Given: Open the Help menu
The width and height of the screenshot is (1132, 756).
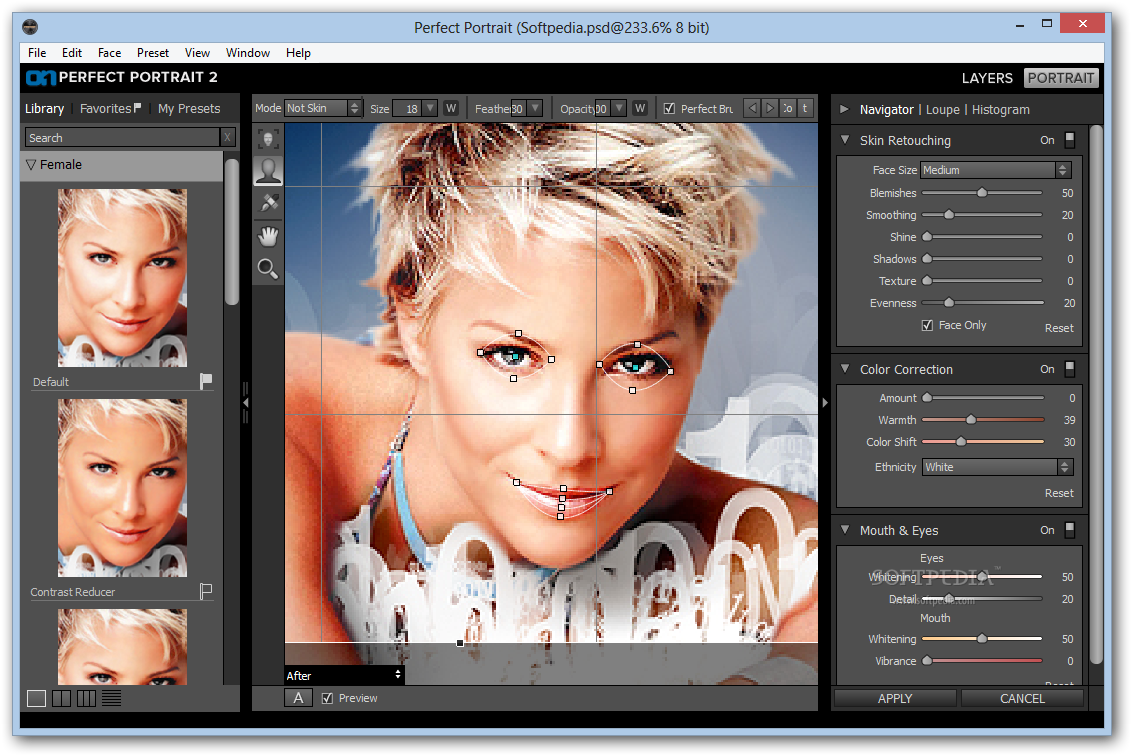Looking at the screenshot, I should click(x=298, y=53).
